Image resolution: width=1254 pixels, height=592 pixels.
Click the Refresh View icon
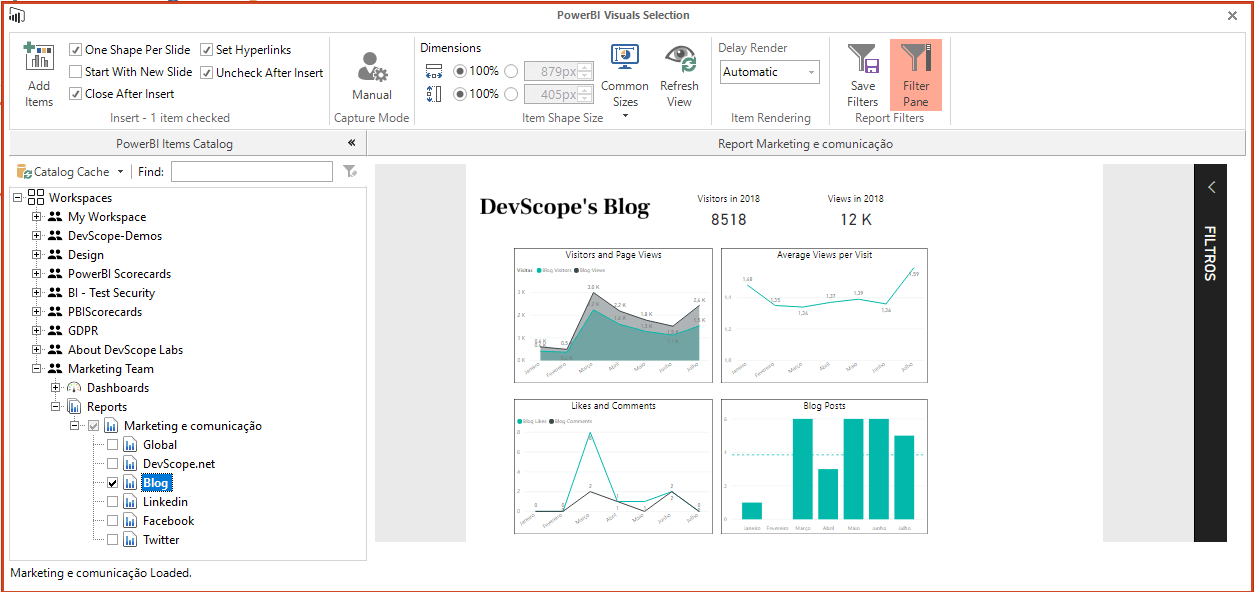pyautogui.click(x=679, y=72)
